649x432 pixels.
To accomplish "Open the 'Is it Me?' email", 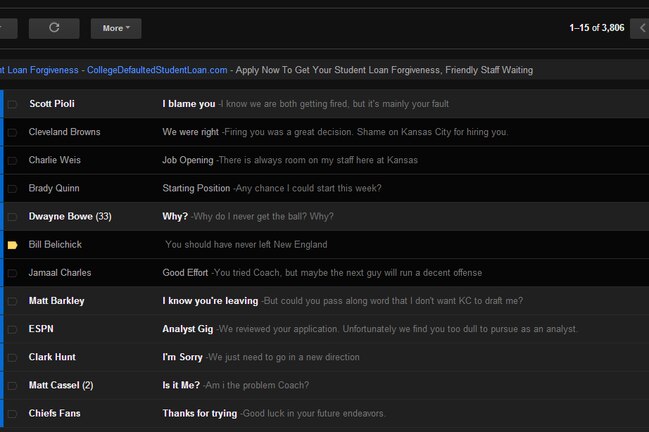I will point(236,385).
